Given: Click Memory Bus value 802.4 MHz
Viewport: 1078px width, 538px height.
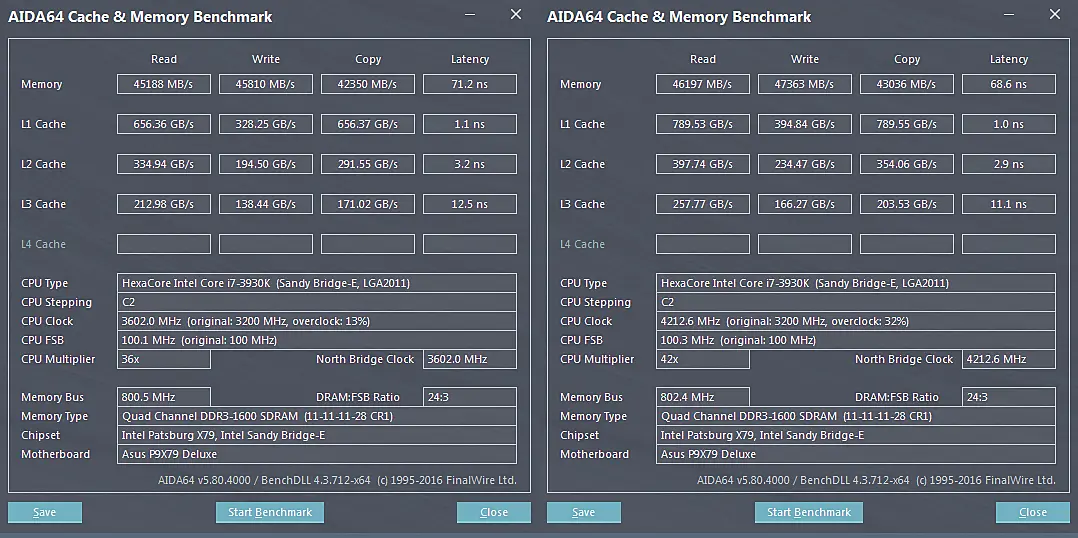Looking at the screenshot, I should pos(703,397).
